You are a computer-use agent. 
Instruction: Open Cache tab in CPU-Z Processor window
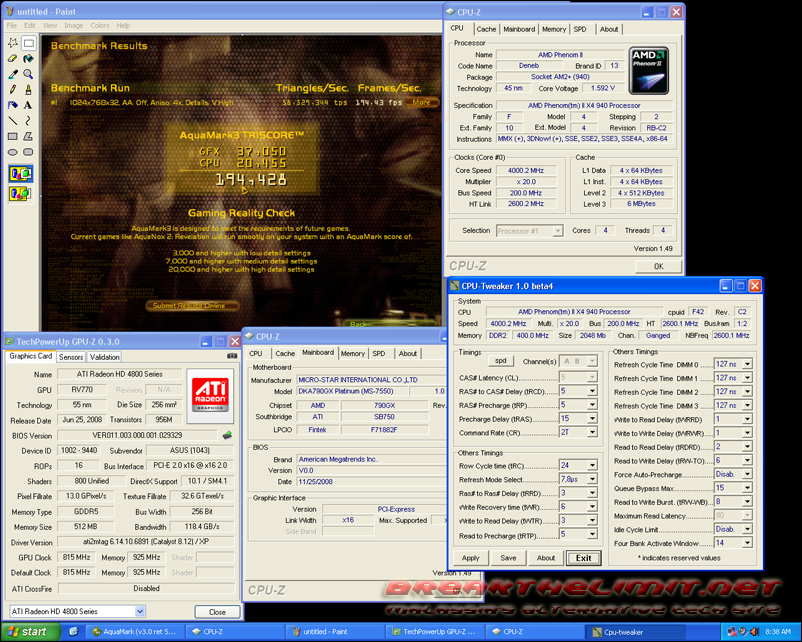coord(486,29)
